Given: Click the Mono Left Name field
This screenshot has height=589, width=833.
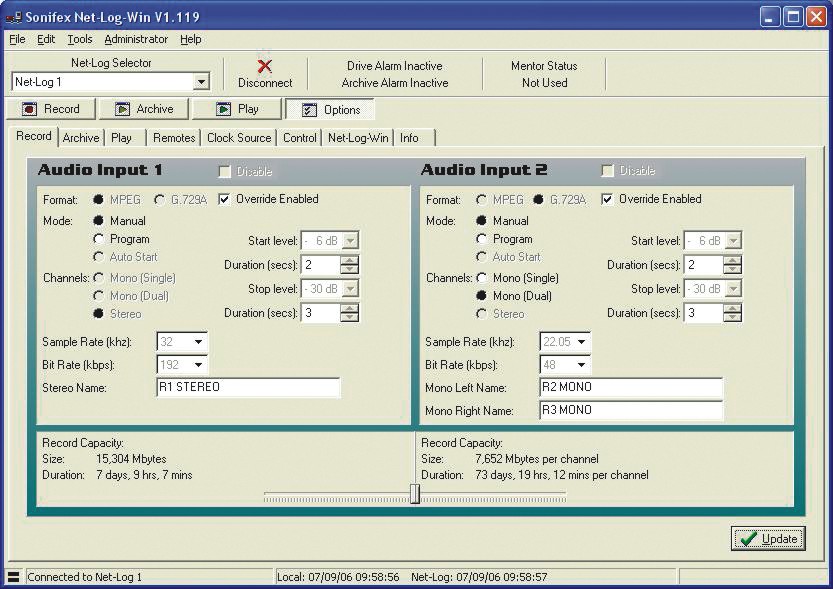Looking at the screenshot, I should (631, 387).
